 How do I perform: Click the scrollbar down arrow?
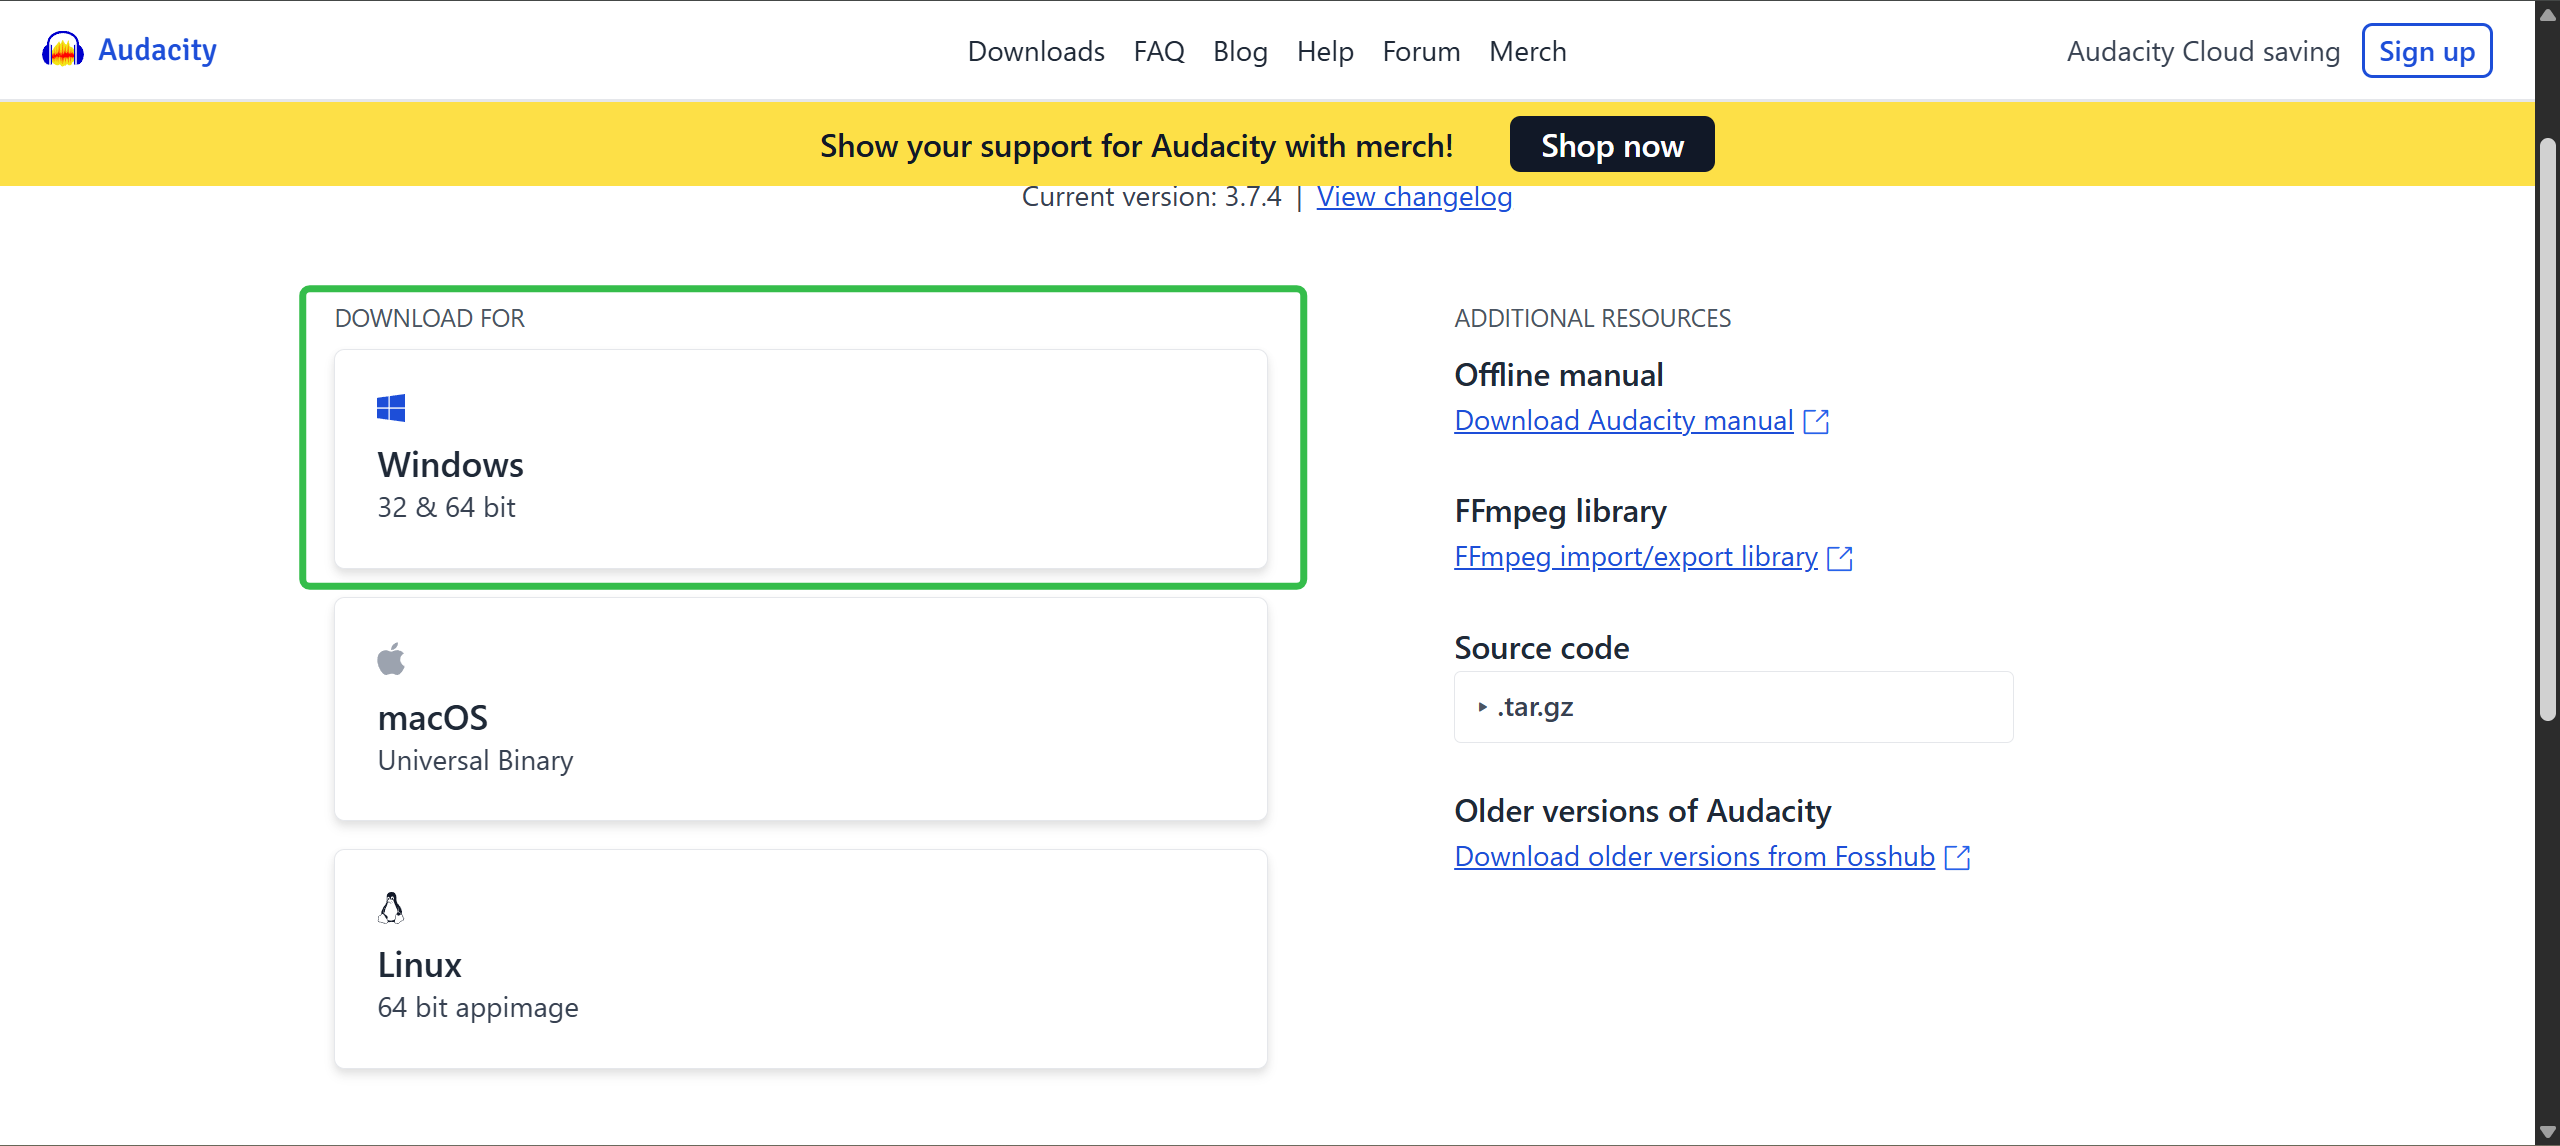point(2548,1132)
